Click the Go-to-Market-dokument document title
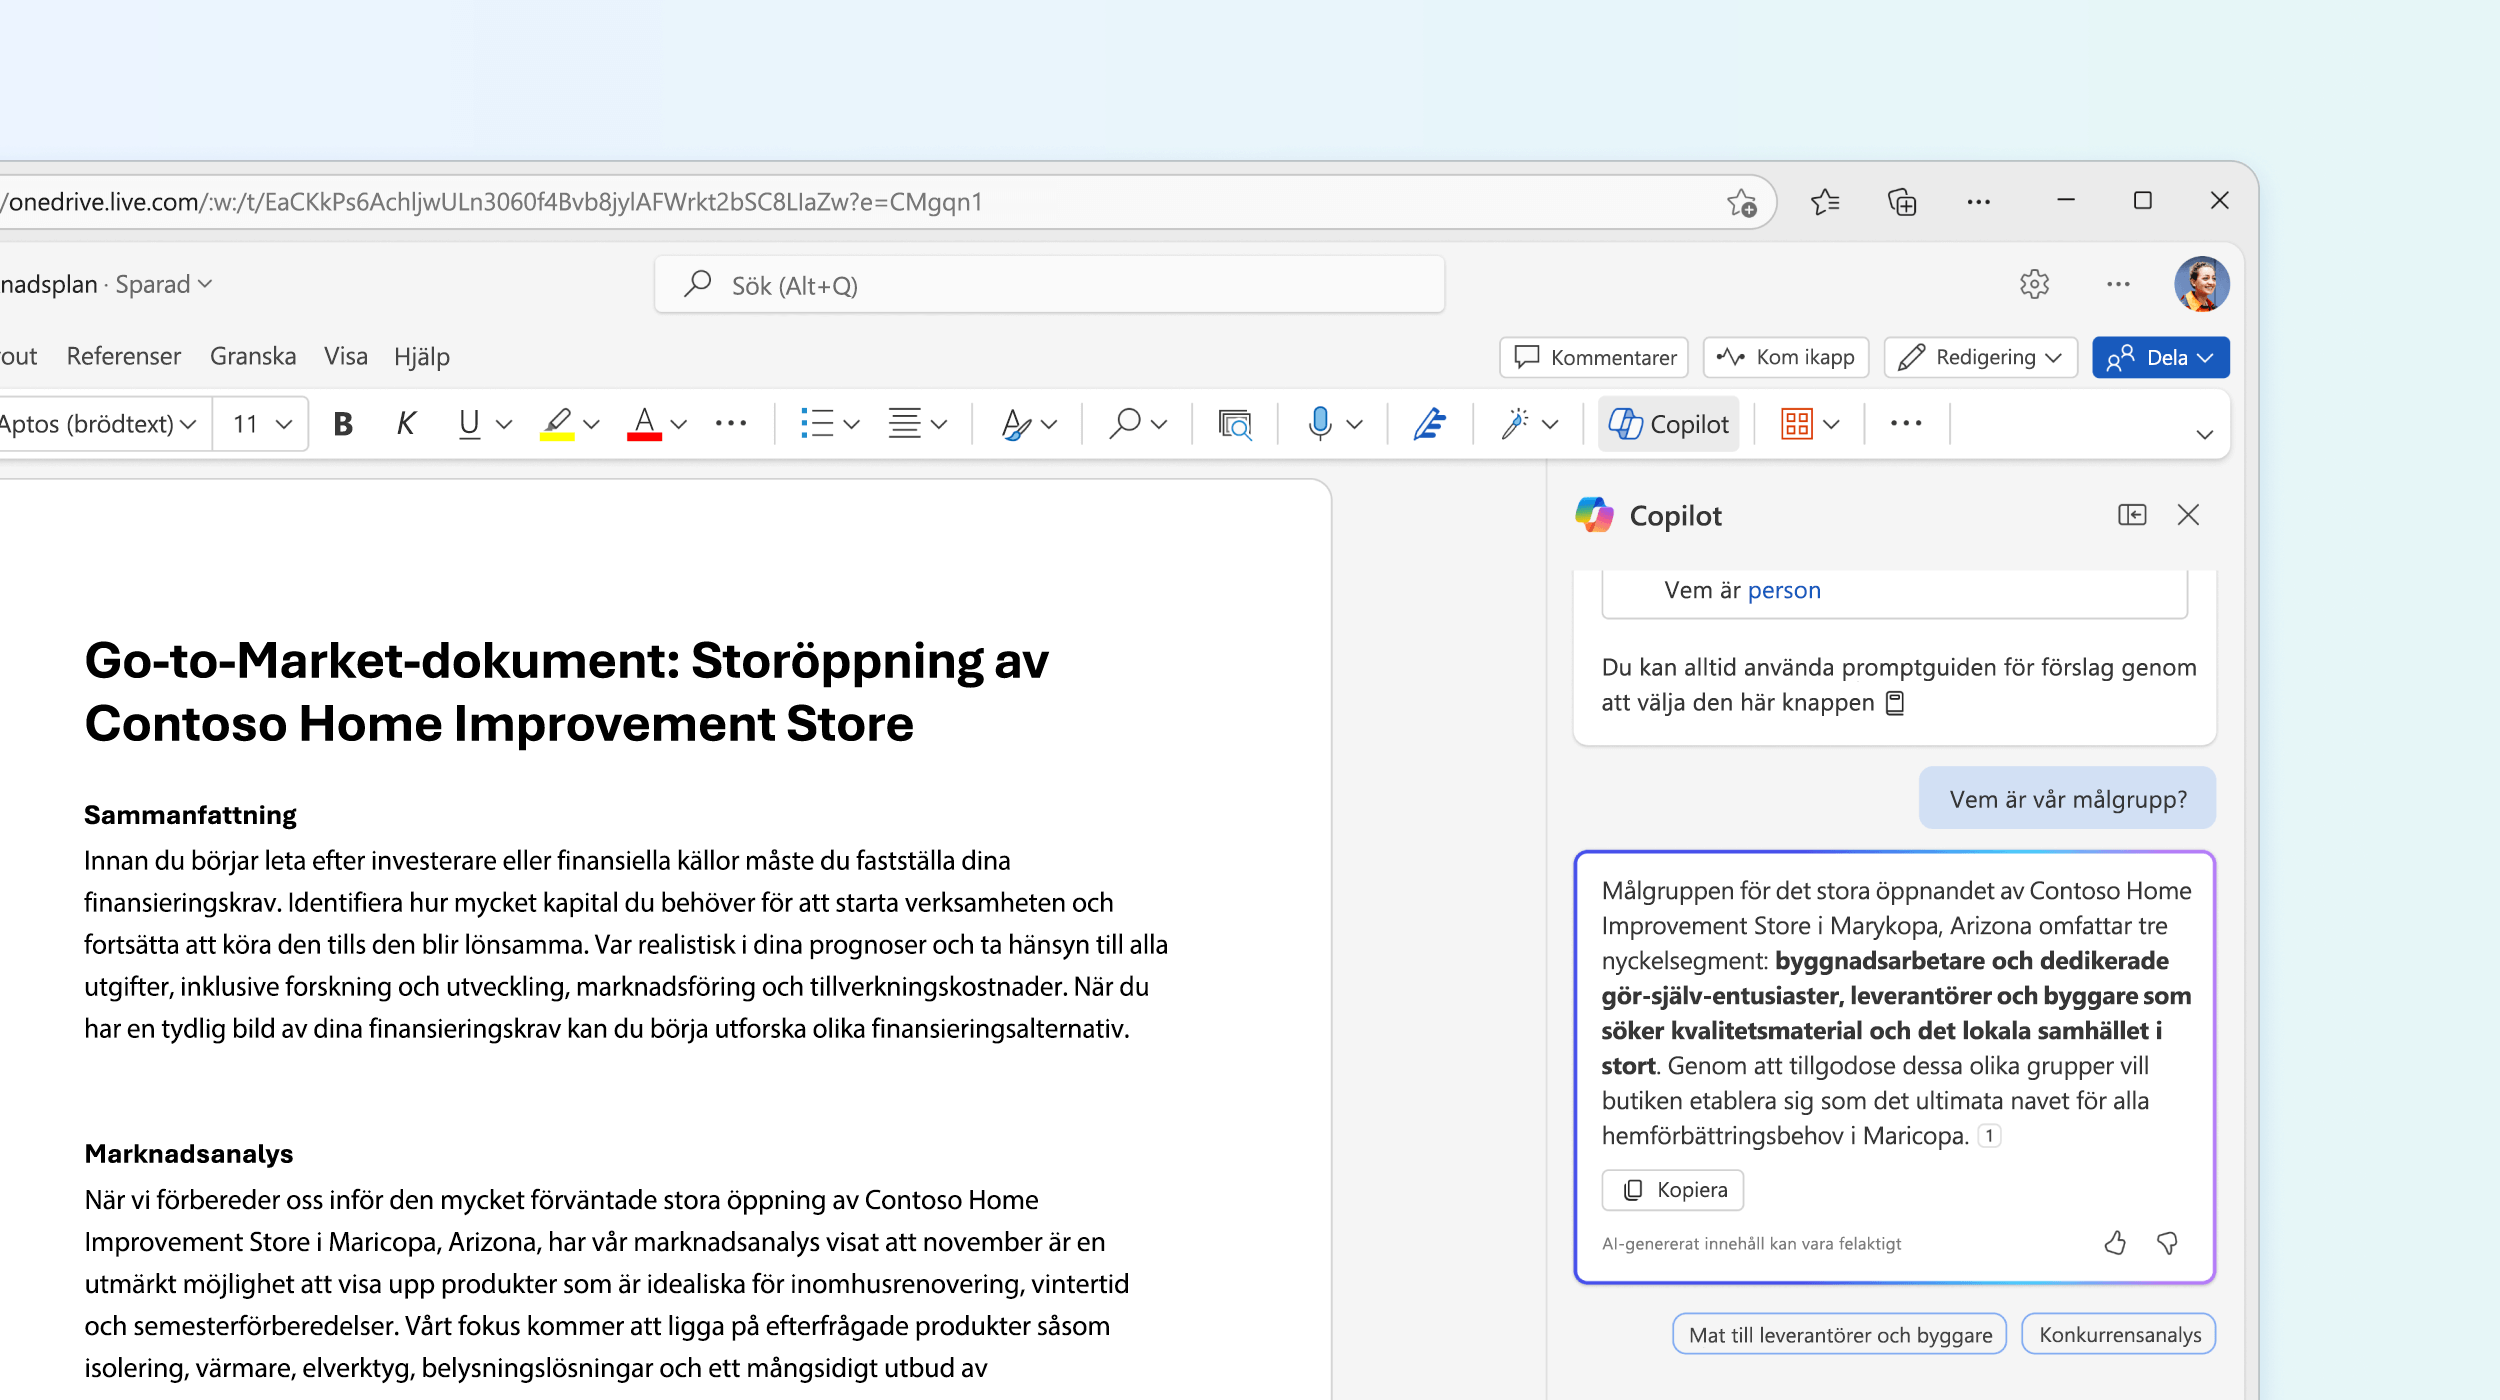This screenshot has height=1400, width=2500. point(566,692)
